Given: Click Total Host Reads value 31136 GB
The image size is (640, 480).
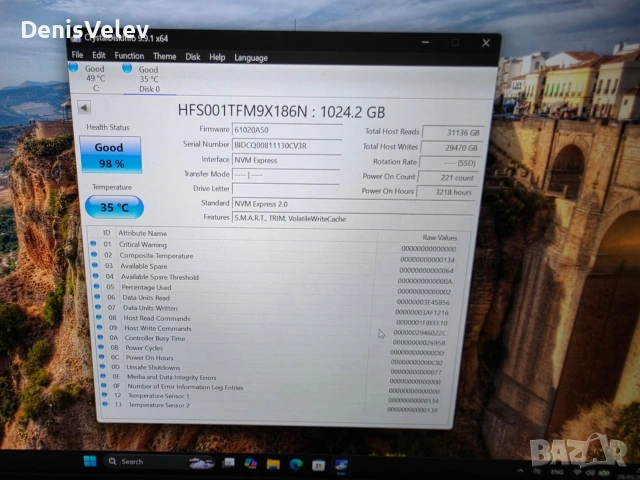Looking at the screenshot, I should (453, 132).
